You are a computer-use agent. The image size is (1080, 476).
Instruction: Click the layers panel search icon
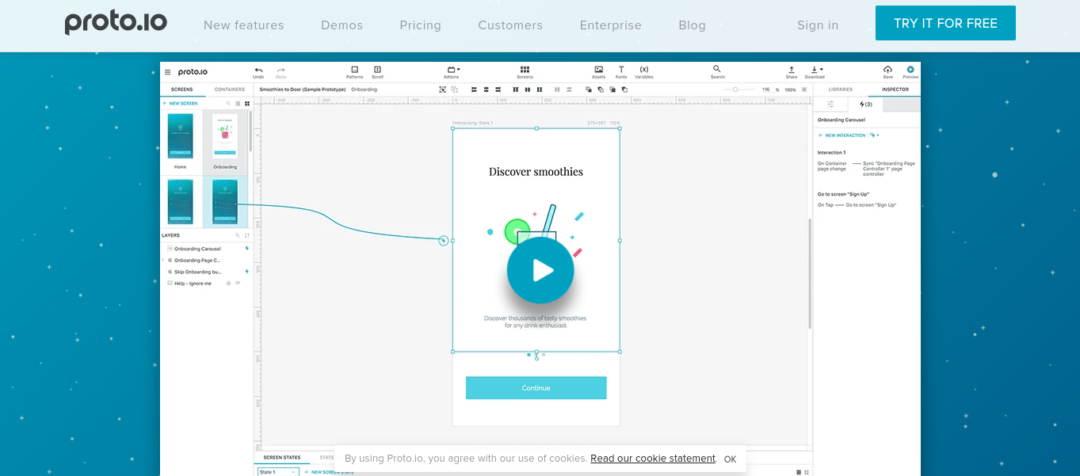tap(238, 236)
